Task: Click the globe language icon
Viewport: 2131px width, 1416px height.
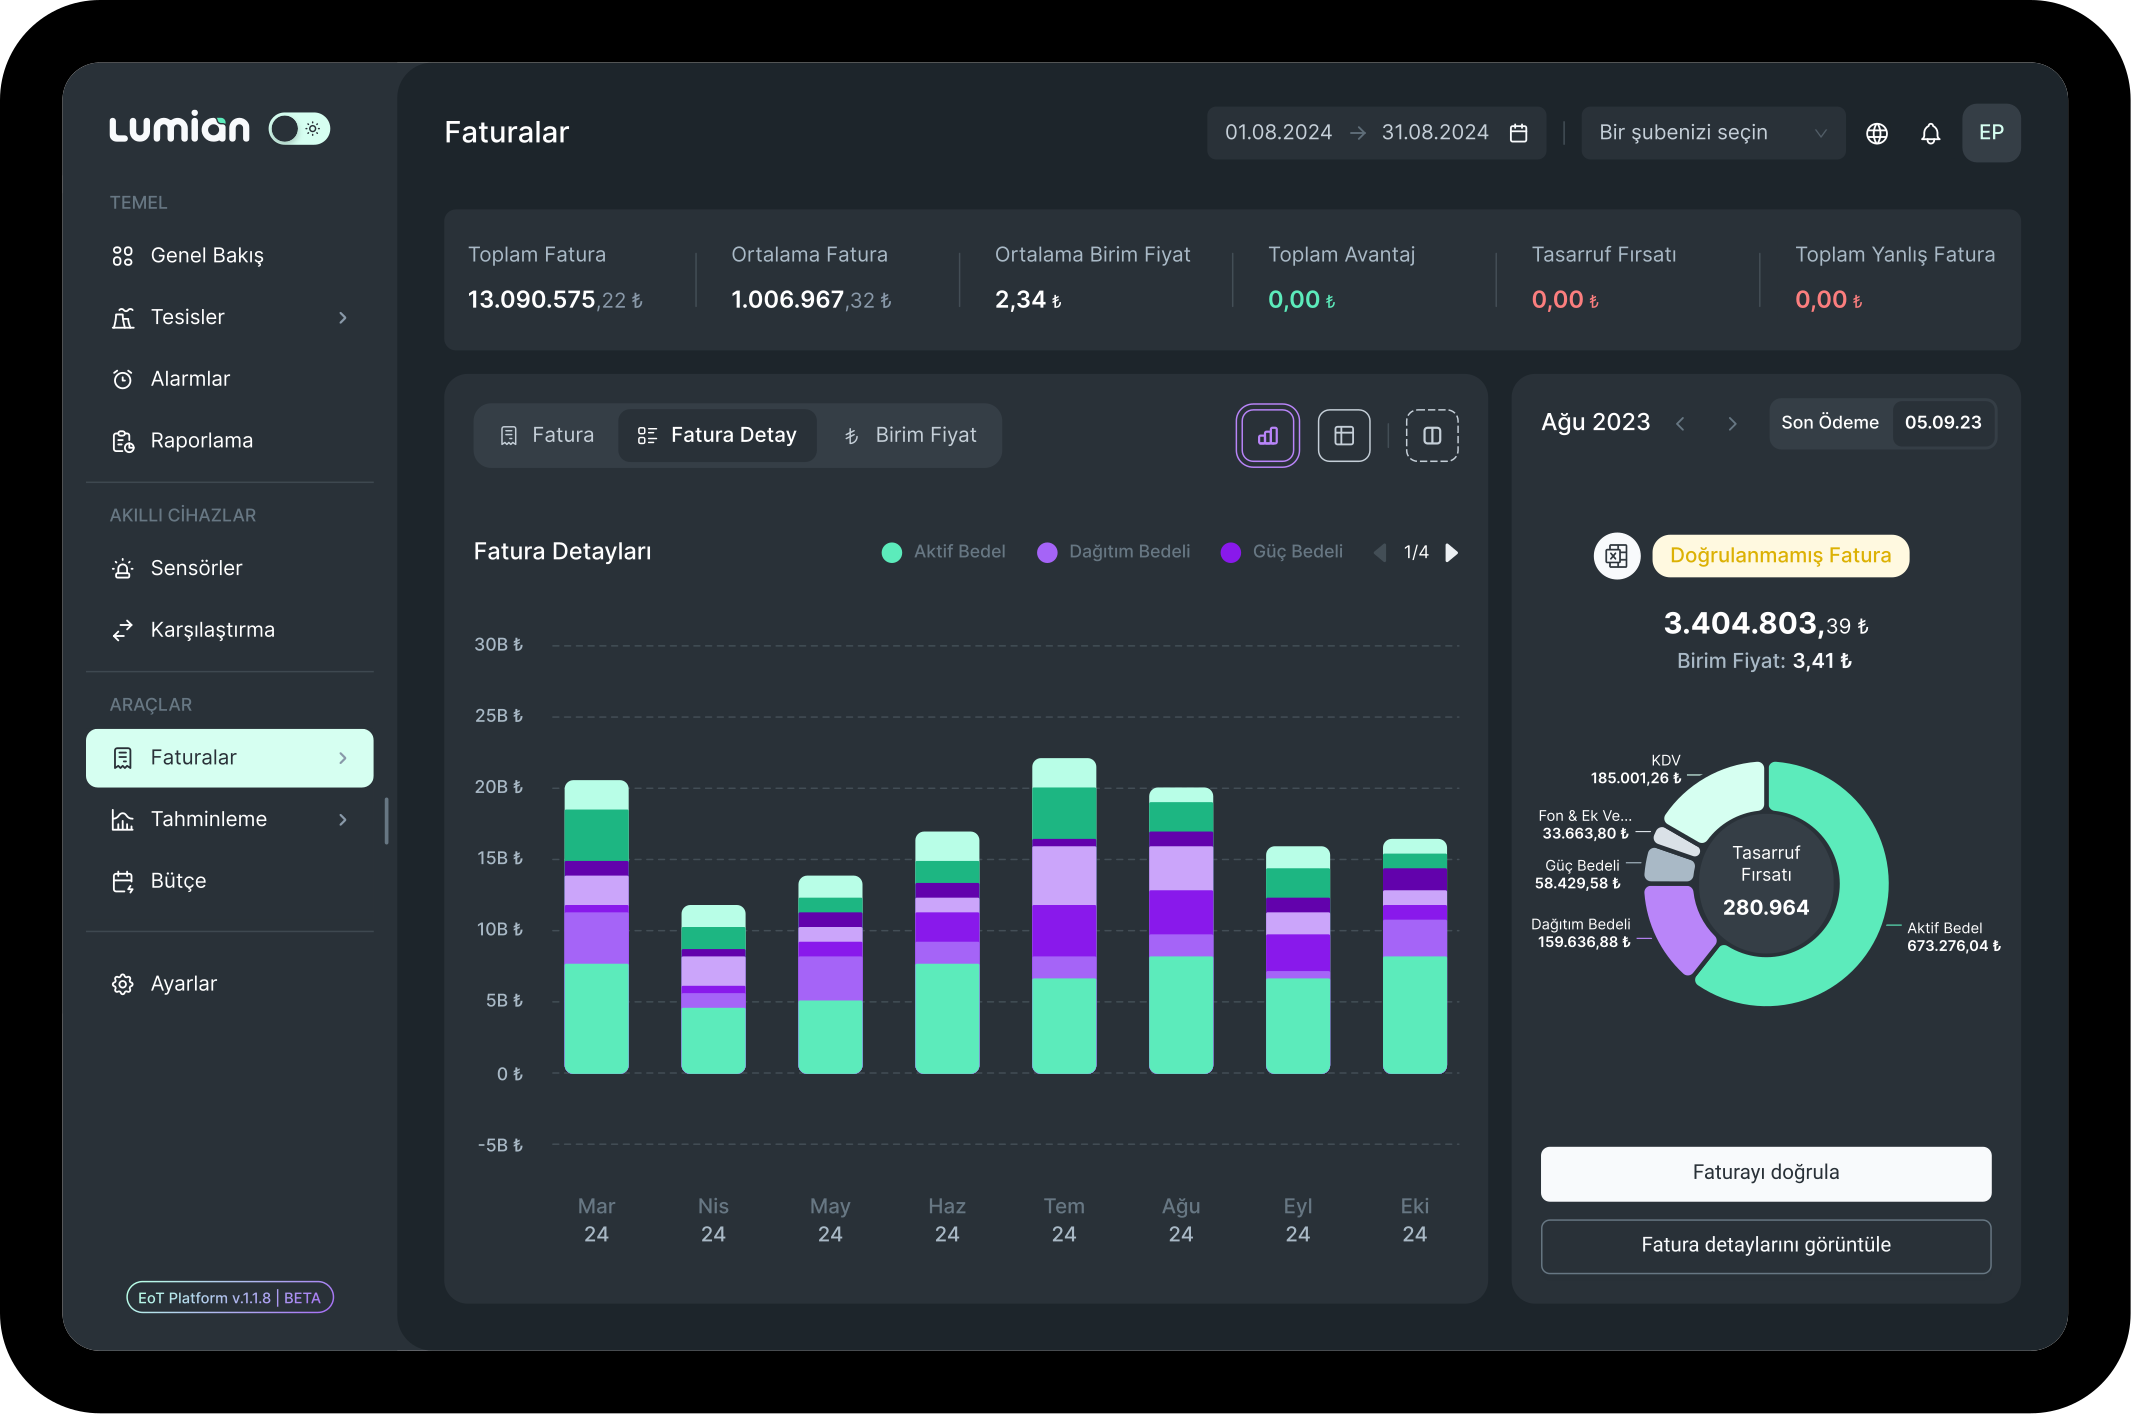Action: (x=1877, y=133)
